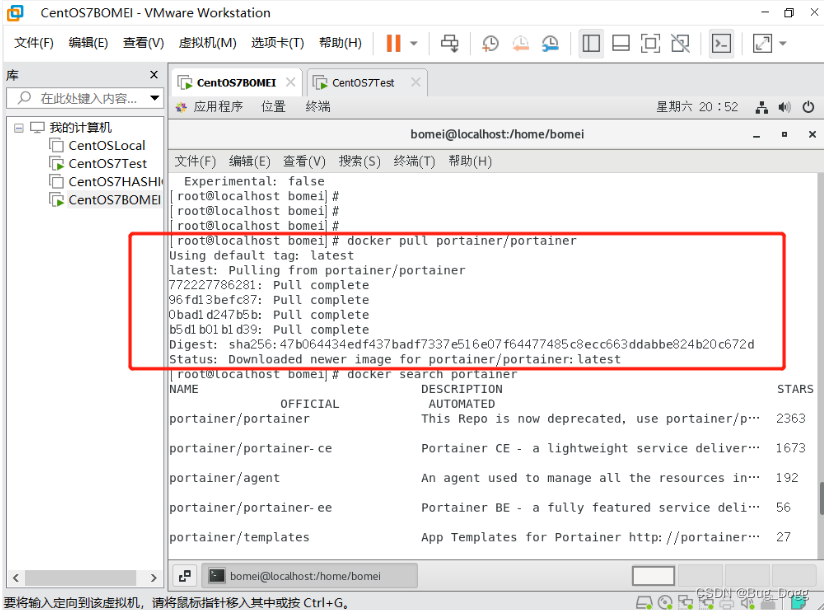The height and width of the screenshot is (610, 824).
Task: Open the library search dropdown arrow
Action: tap(154, 98)
